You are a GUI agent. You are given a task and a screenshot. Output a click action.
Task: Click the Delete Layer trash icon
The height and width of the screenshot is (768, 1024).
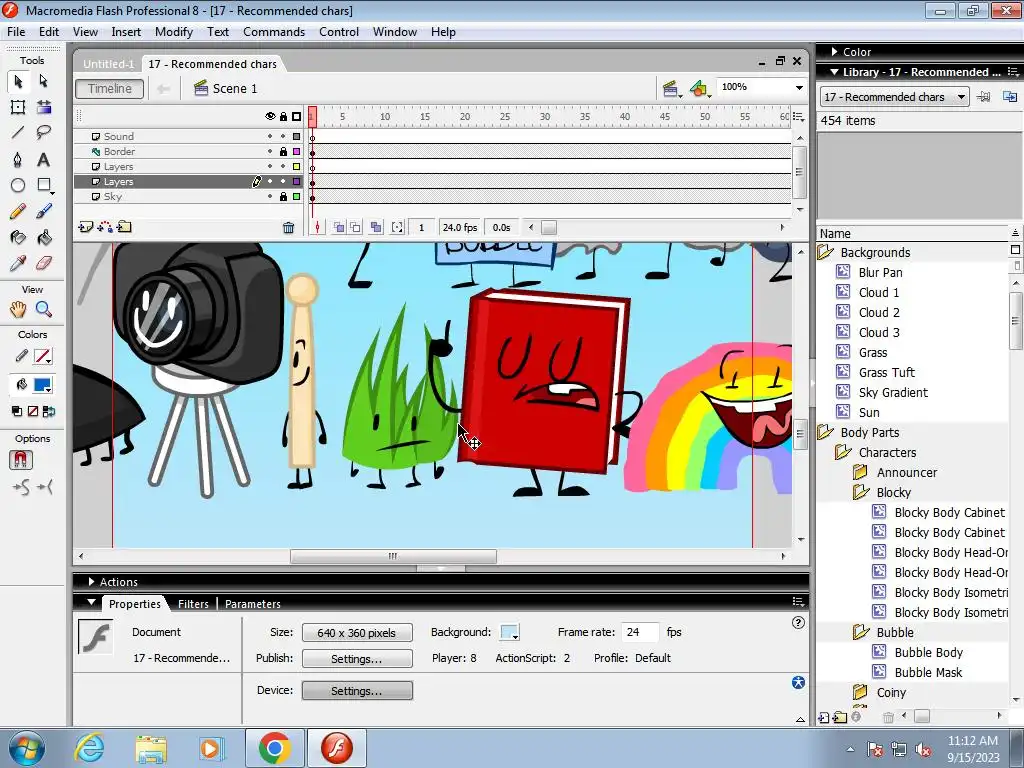coord(288,227)
